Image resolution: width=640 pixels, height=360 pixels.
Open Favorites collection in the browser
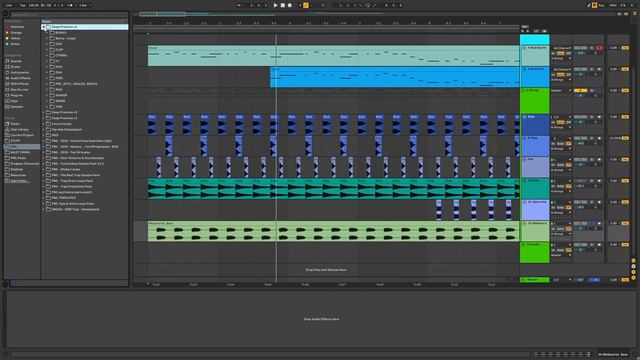(17, 27)
